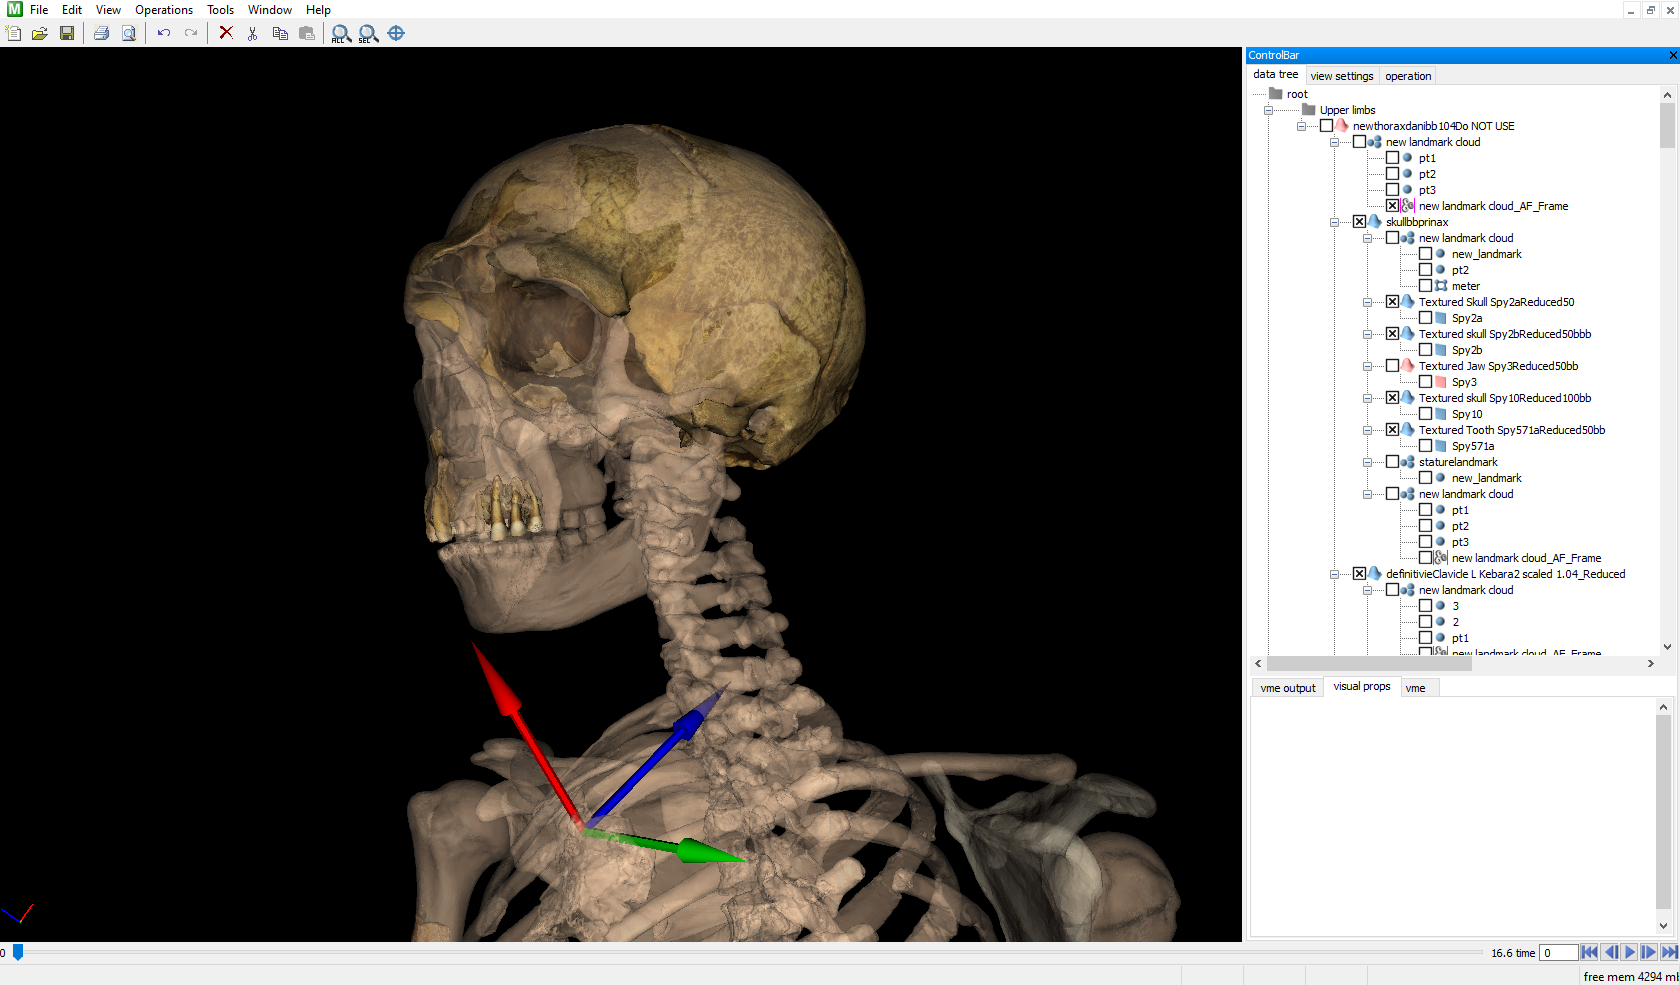
Task: Click the Undo arrow icon
Action: pyautogui.click(x=164, y=33)
